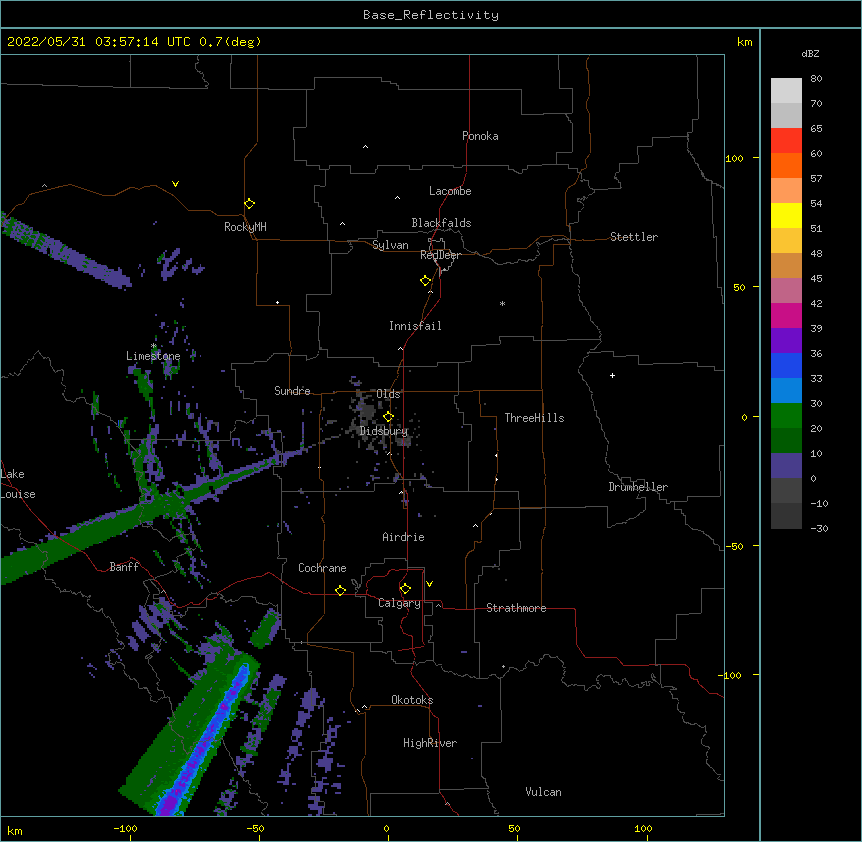Click the Airdrie label
862x842 pixels.
coord(404,537)
